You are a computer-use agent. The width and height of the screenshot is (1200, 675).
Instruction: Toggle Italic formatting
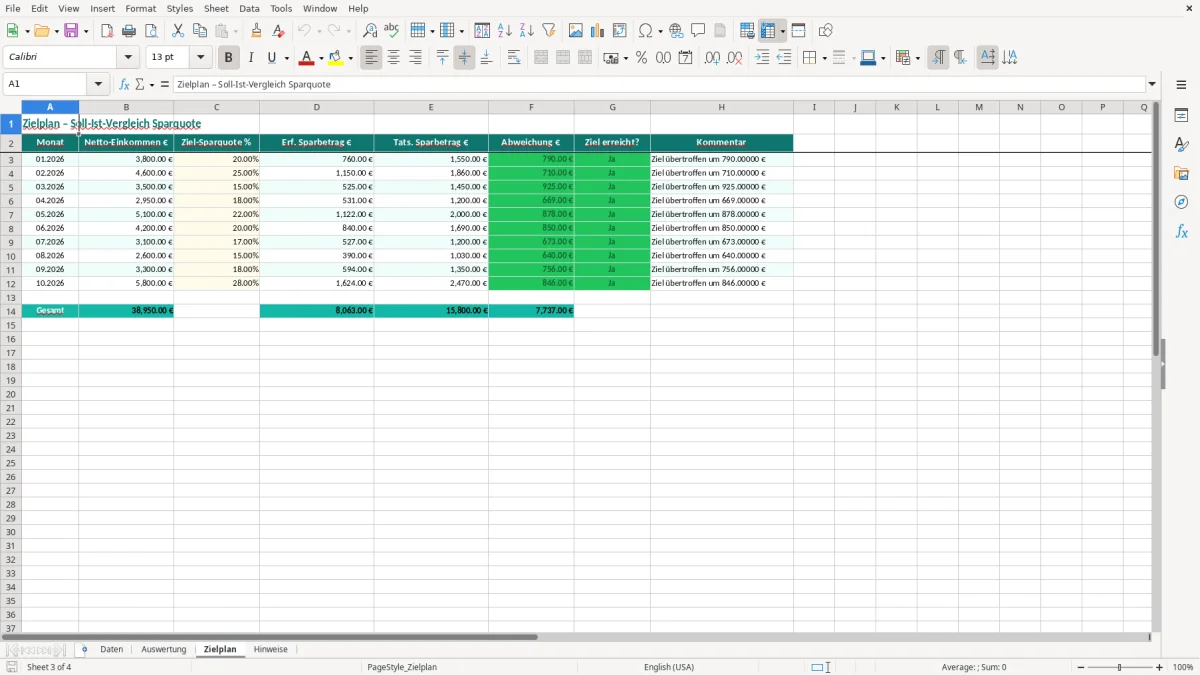(251, 58)
